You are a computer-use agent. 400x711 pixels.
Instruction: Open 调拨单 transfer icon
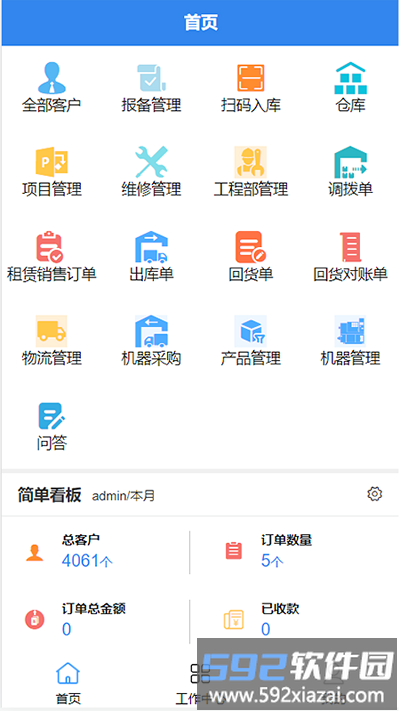pos(351,162)
